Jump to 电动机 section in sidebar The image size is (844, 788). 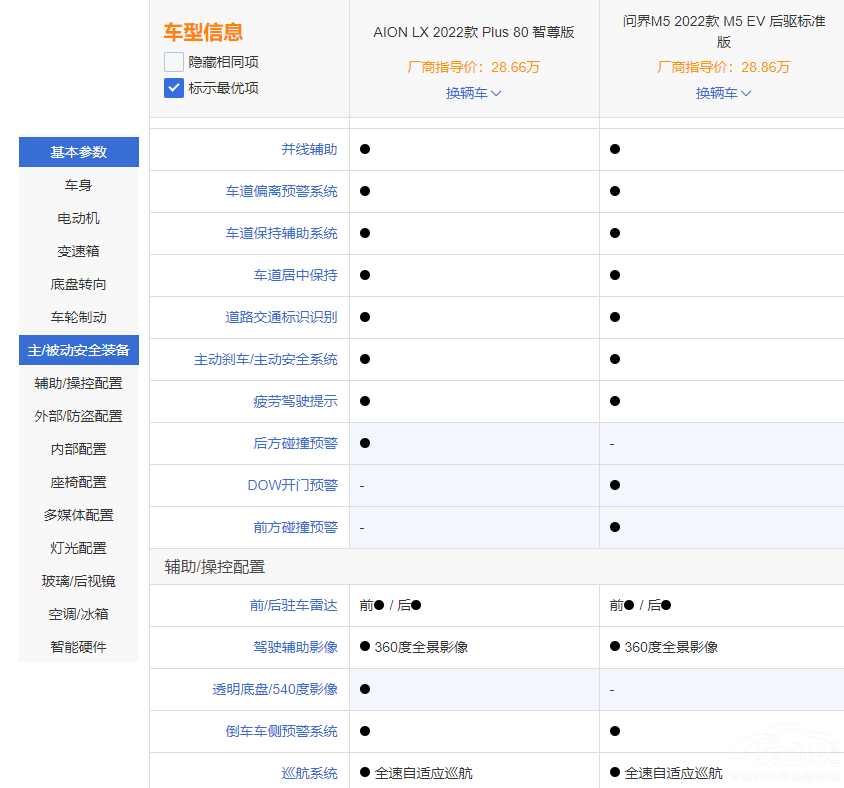79,218
